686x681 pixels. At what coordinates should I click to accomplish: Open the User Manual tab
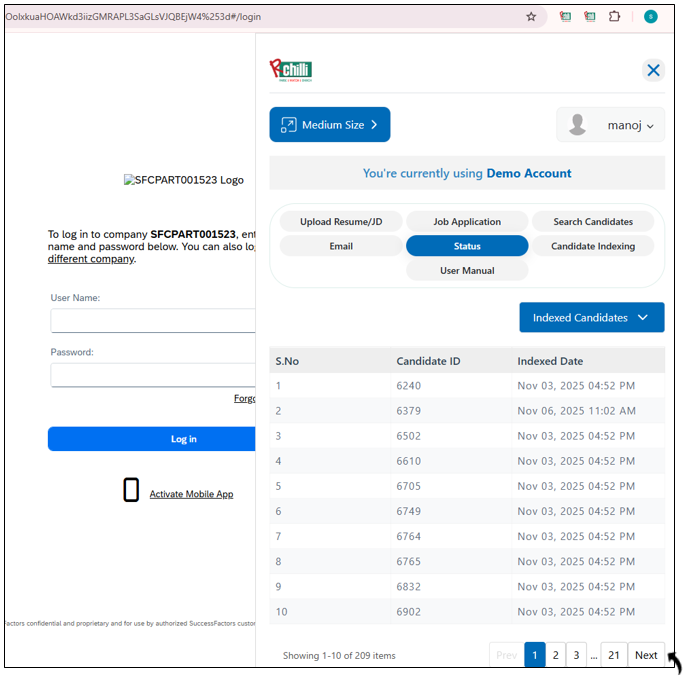click(467, 271)
